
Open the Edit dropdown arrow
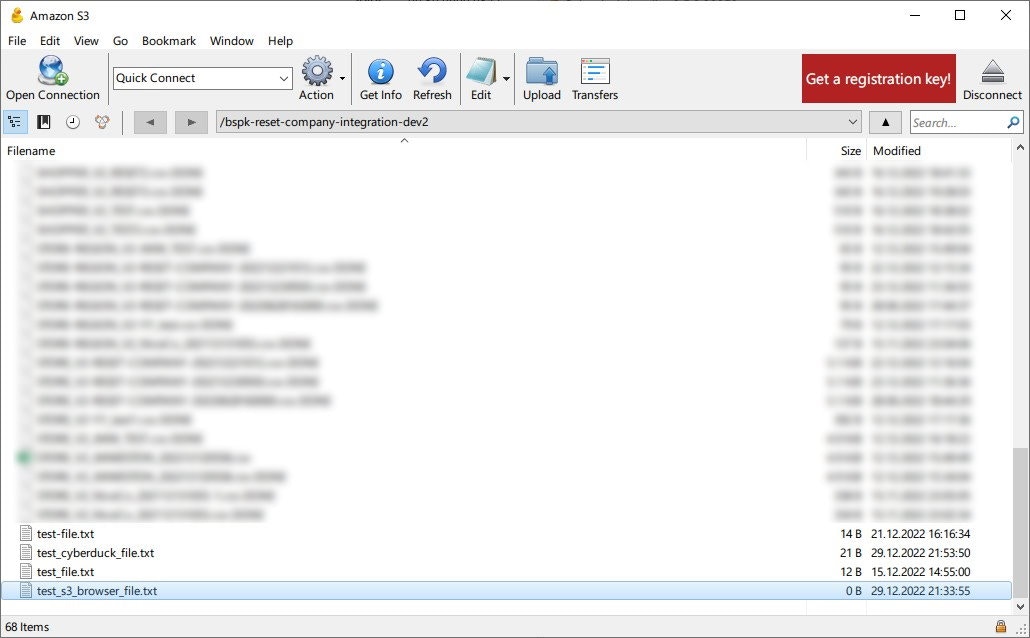(506, 78)
